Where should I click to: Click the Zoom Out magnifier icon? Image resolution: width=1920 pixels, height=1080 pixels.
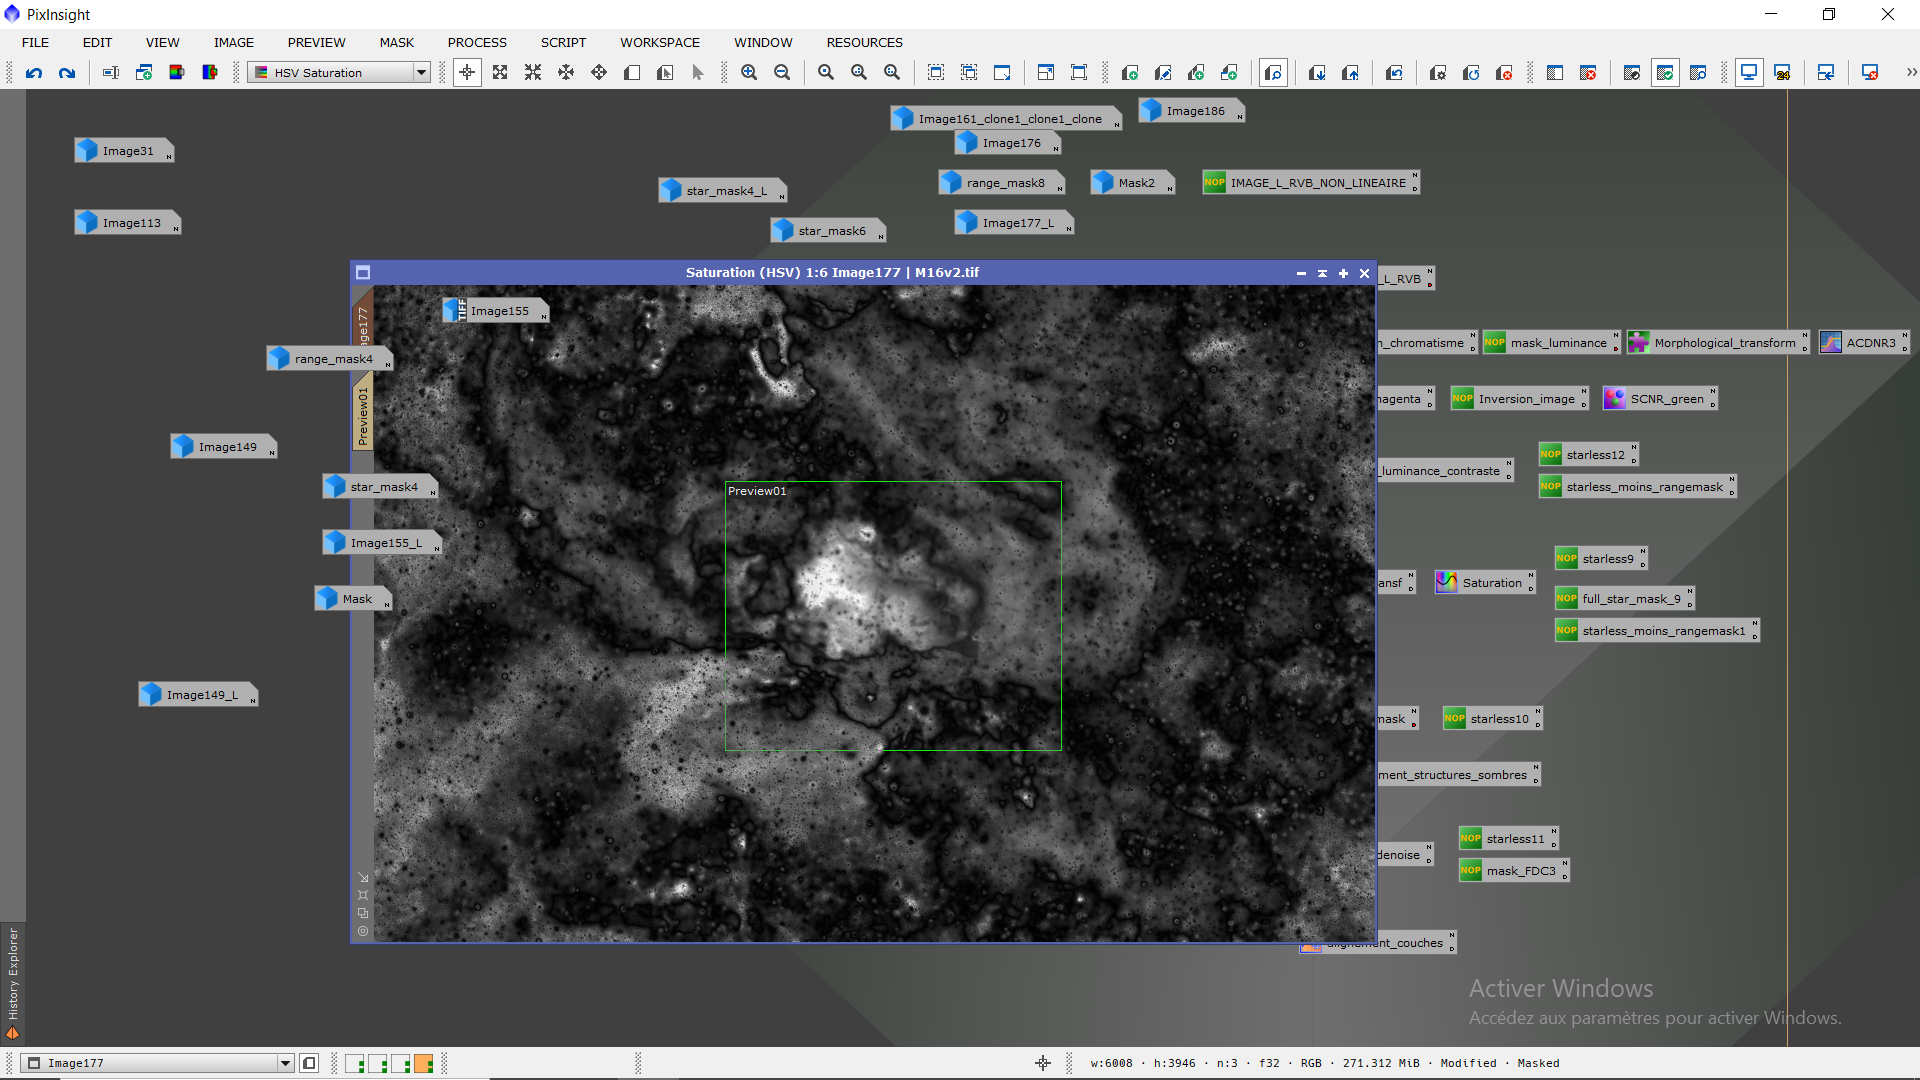tap(782, 73)
